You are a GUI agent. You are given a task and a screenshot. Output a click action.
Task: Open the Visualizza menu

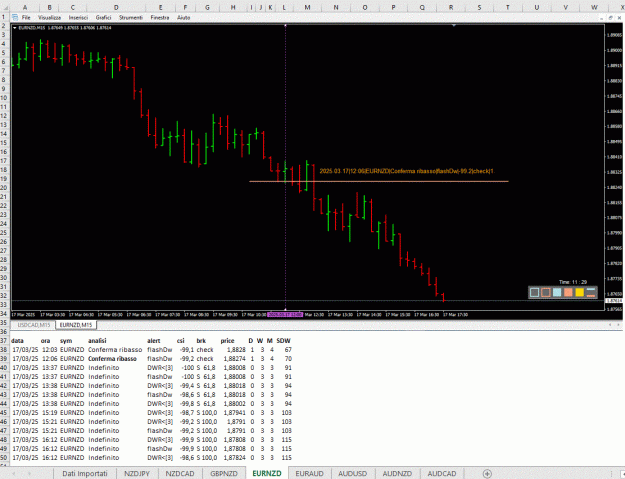pos(49,18)
